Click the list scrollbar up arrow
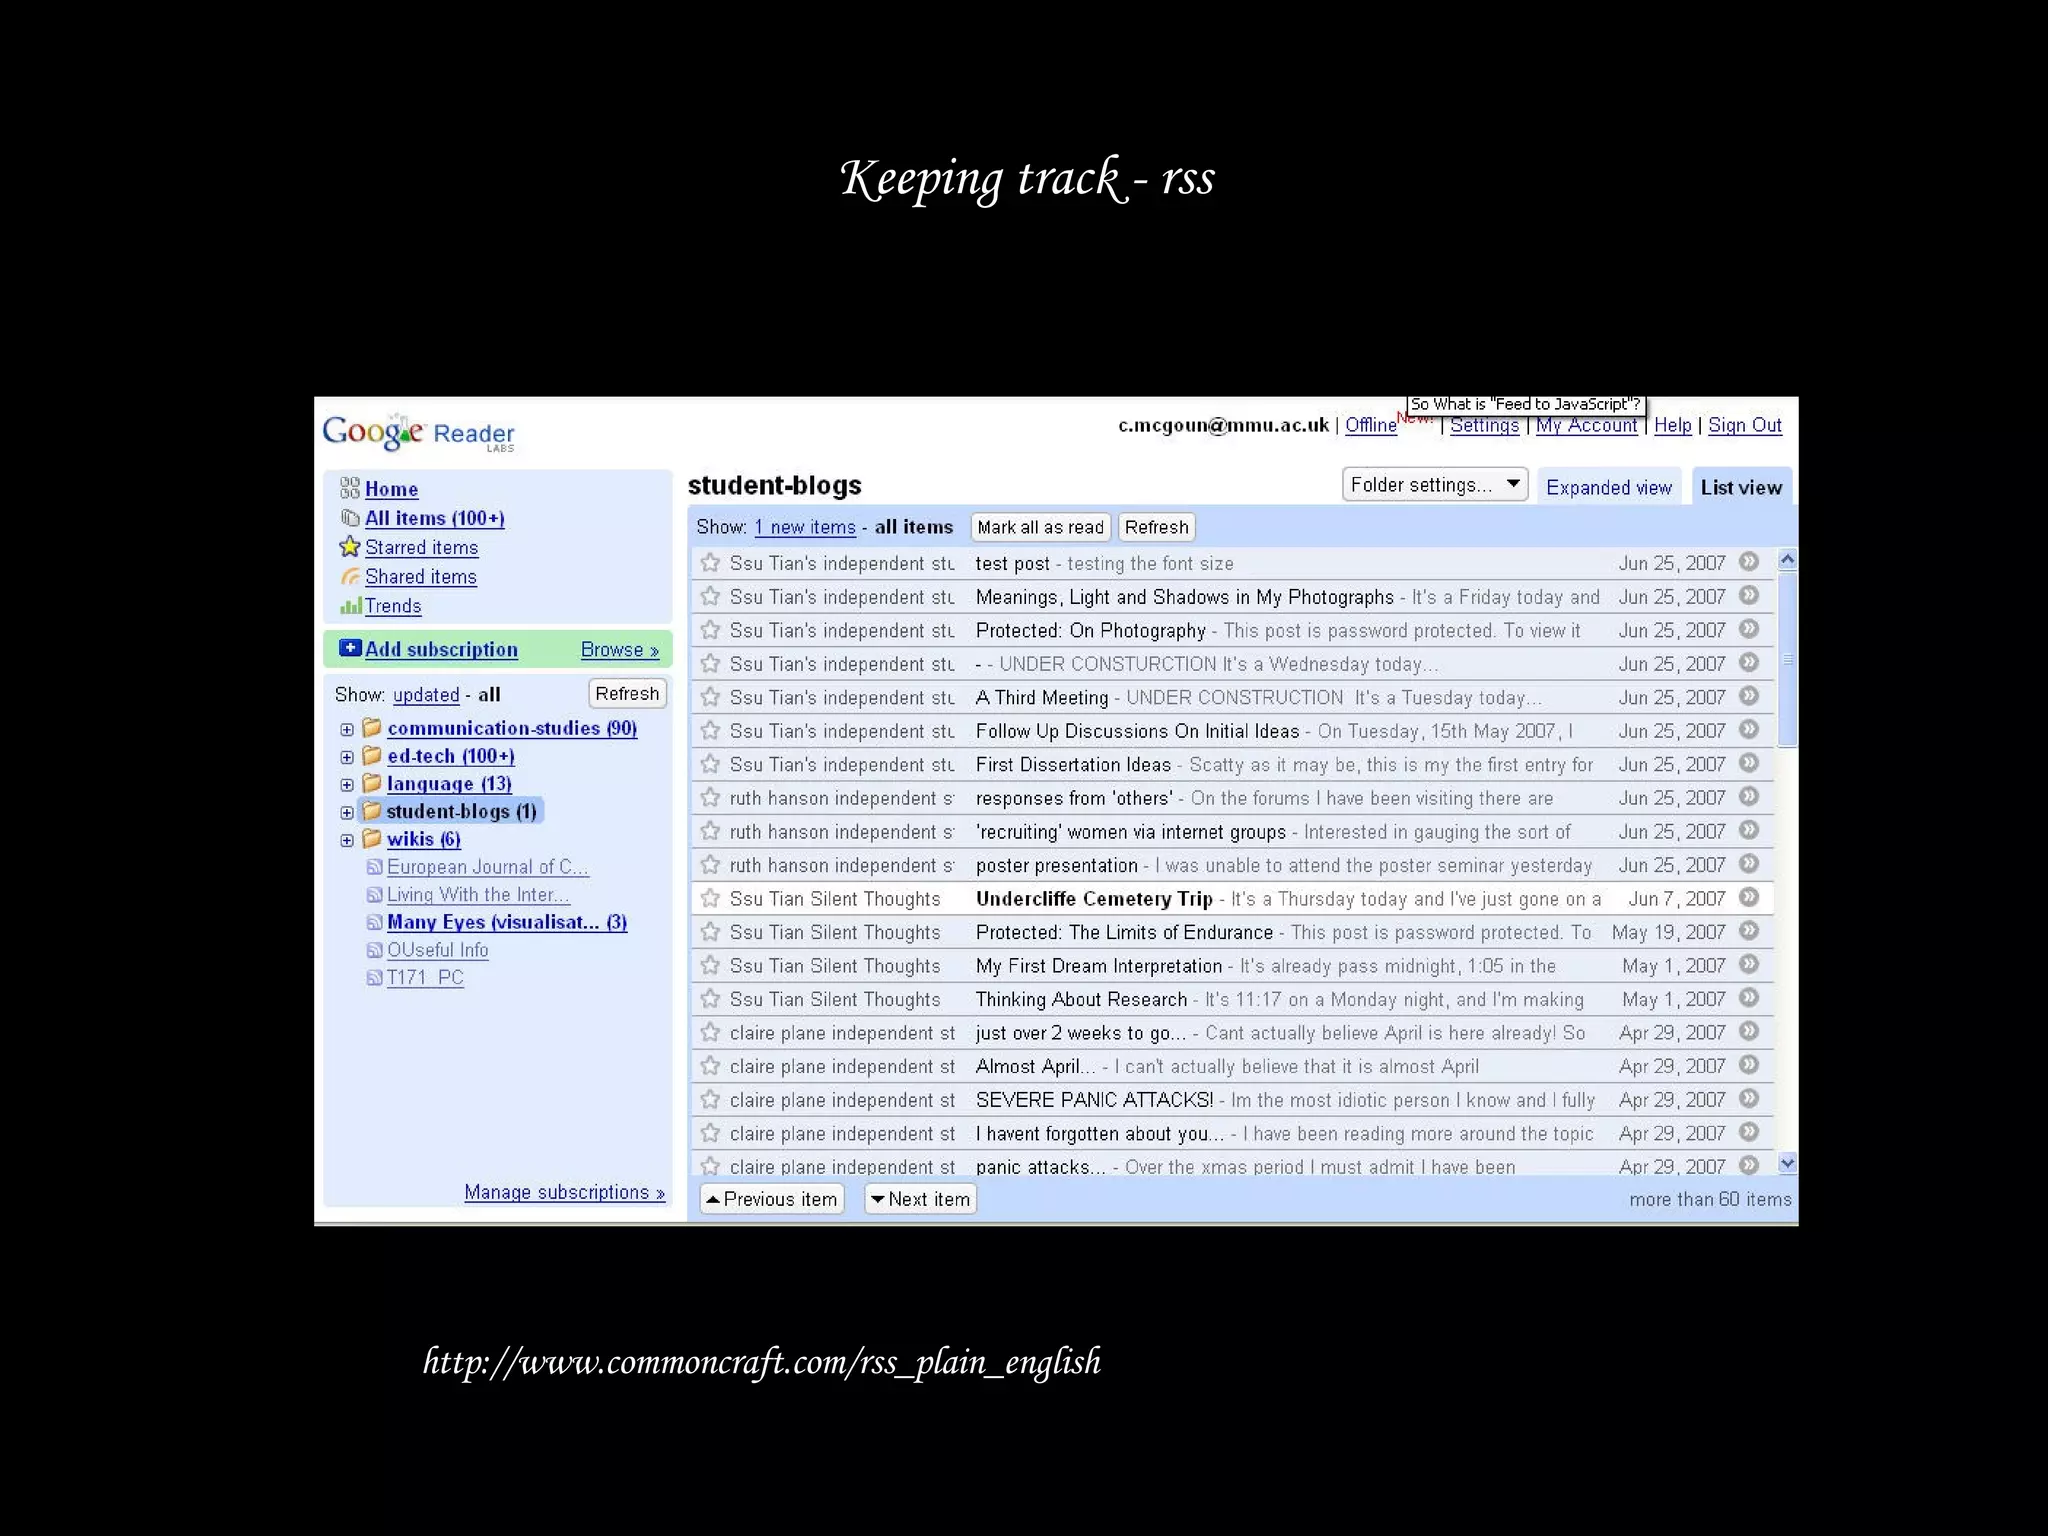The height and width of the screenshot is (1536, 2048). click(x=1788, y=560)
